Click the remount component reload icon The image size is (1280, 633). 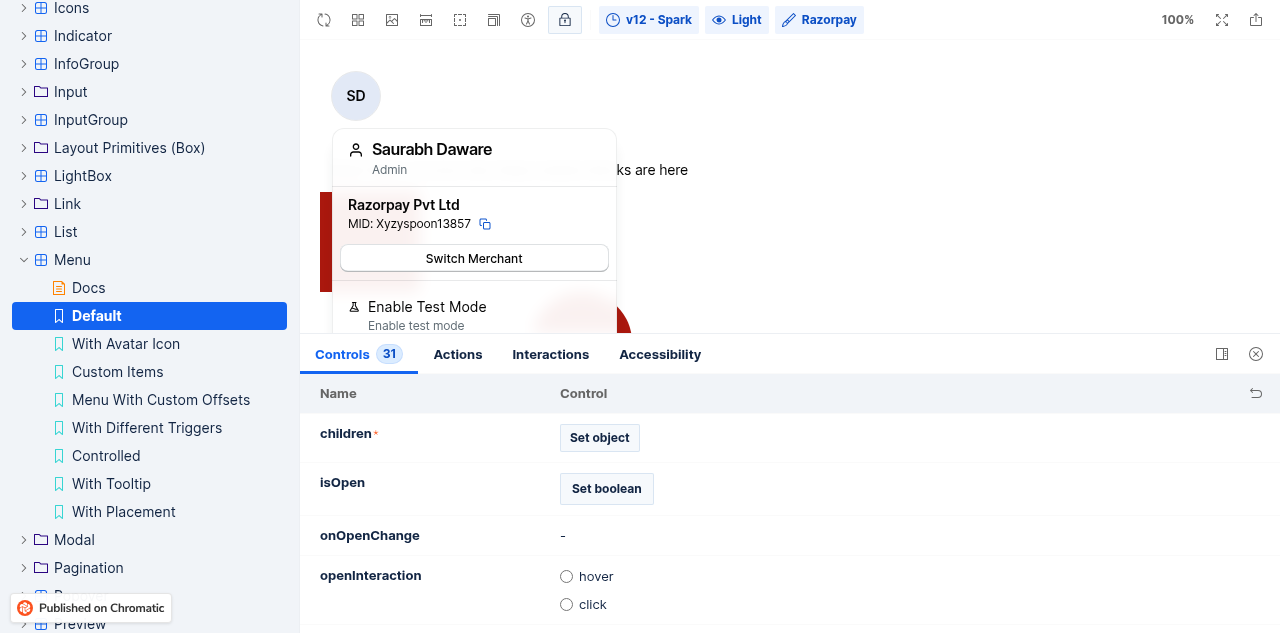coord(324,20)
